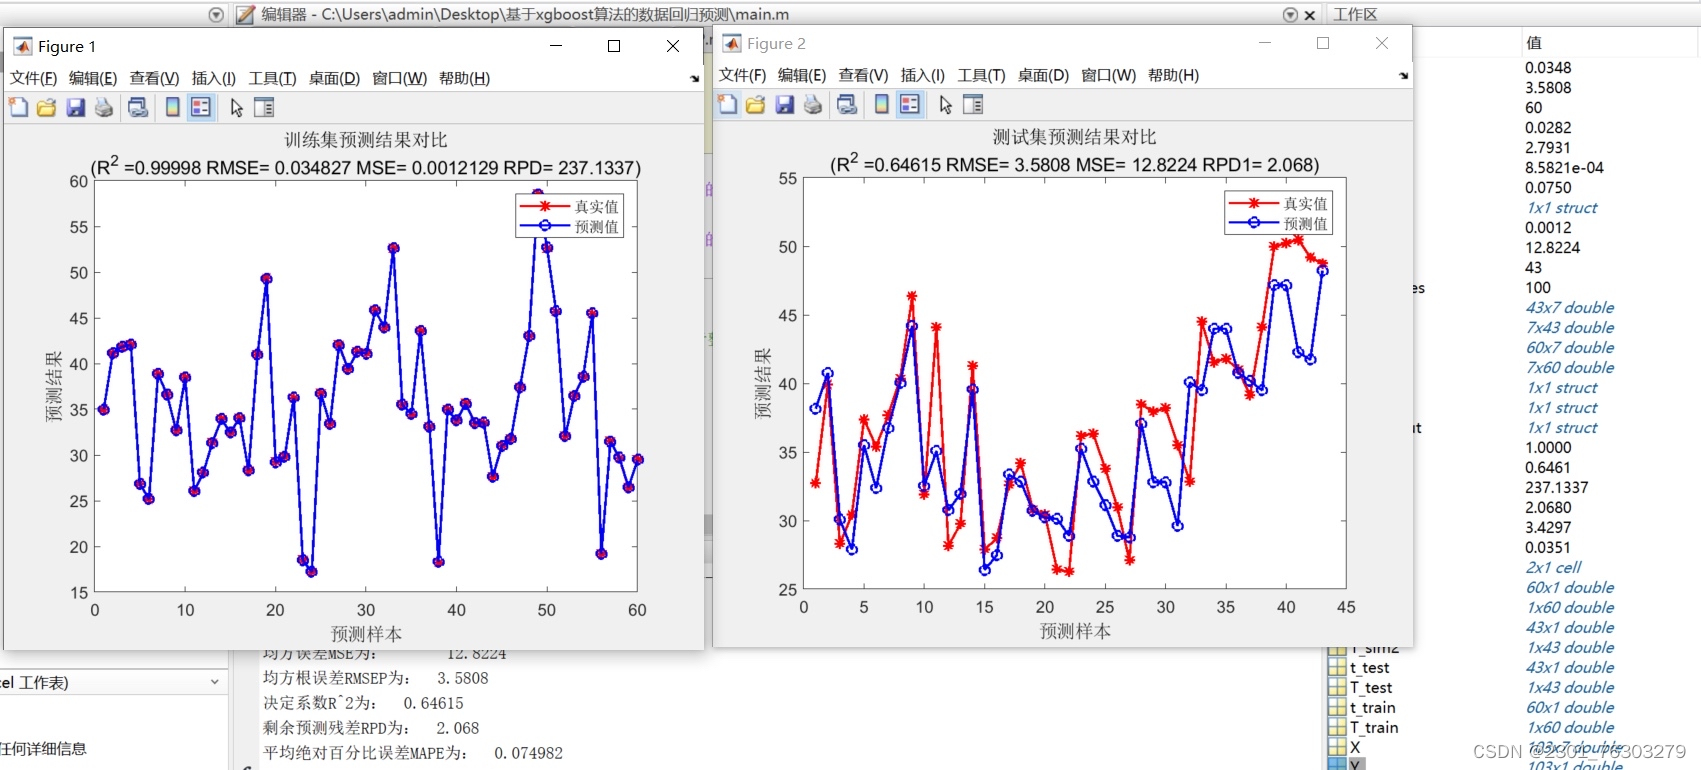Open 编辑(E) menu in Figure 1
The image size is (1701, 770).
tap(93, 78)
